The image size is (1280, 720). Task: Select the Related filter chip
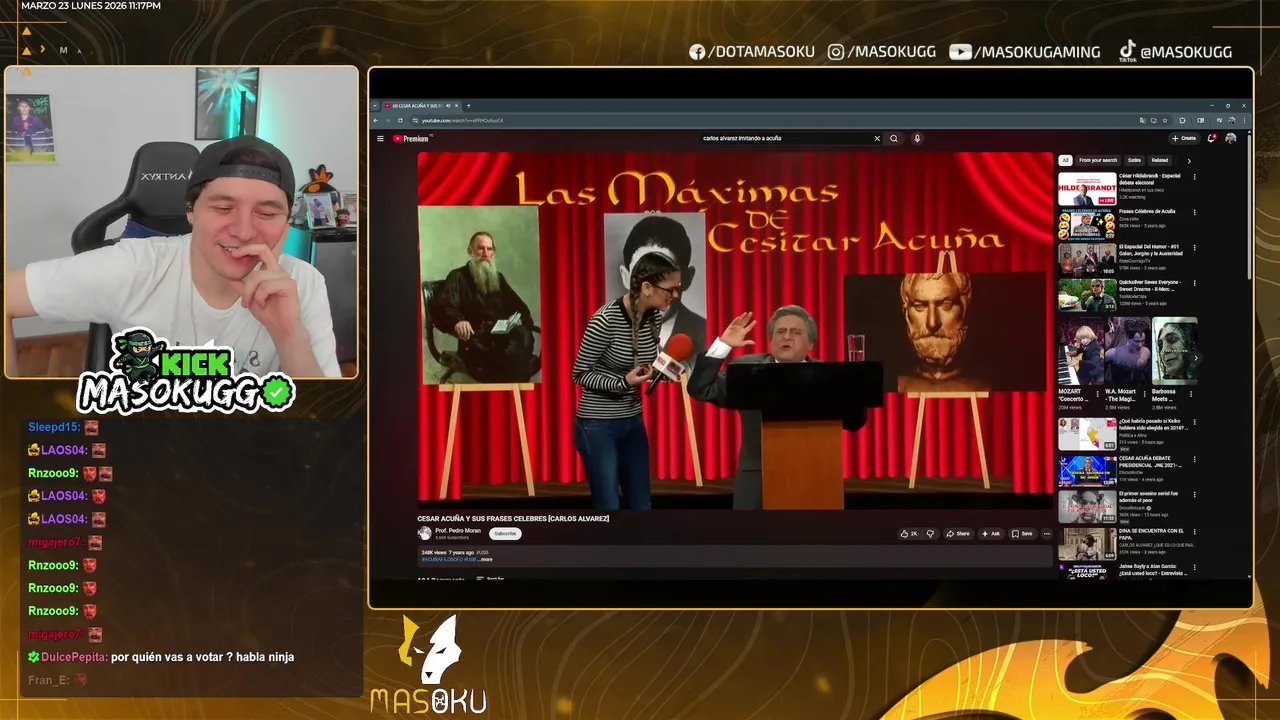pyautogui.click(x=1159, y=160)
